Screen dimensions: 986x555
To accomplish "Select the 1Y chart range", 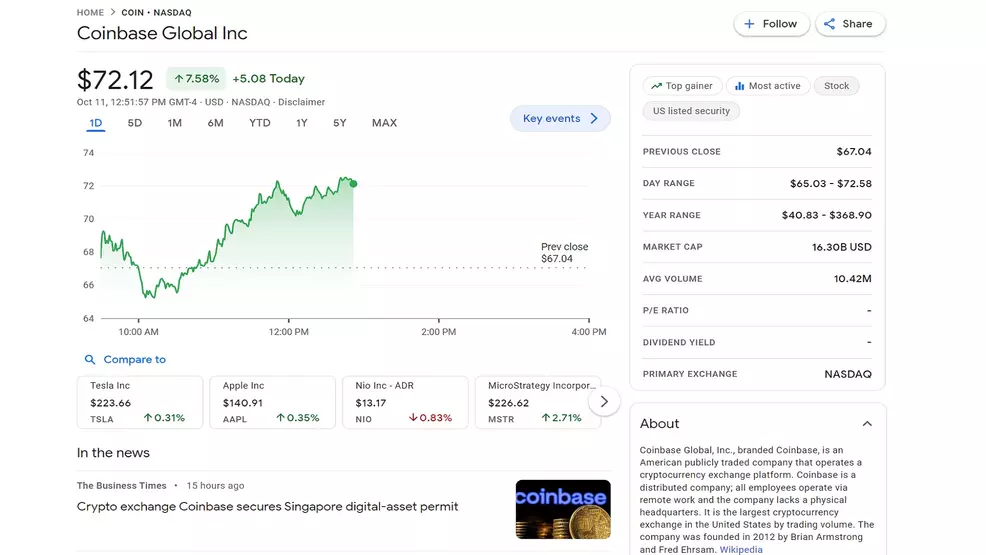I will (x=302, y=123).
